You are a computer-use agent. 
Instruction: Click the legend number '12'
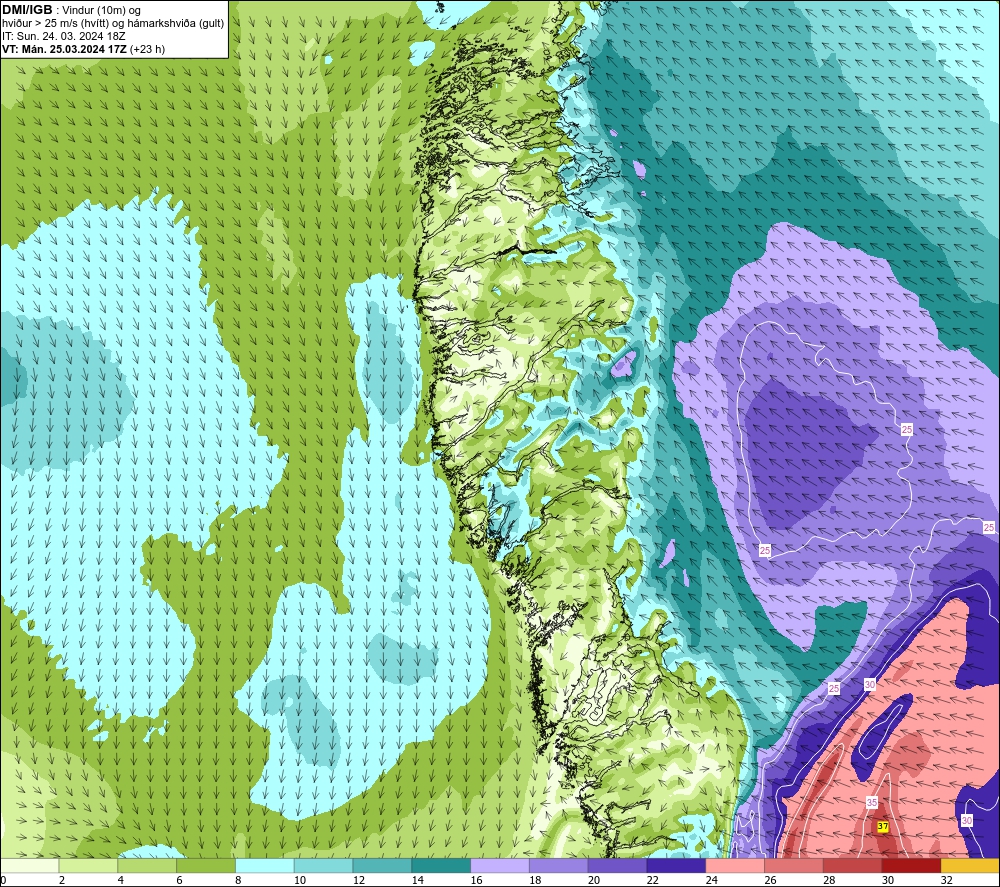pos(359,880)
